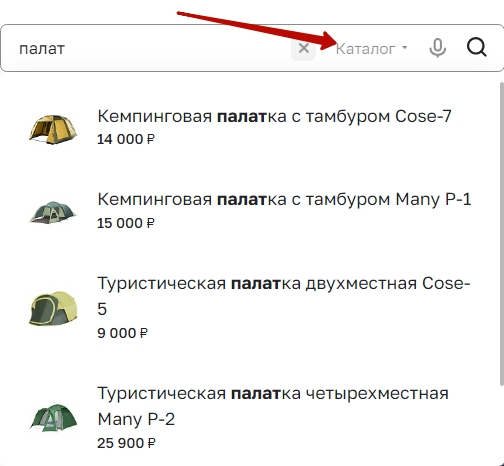Select Кемпинговая палатка с тамбуром Many P-1 suggestion
The width and height of the screenshot is (504, 466).
pyautogui.click(x=284, y=200)
